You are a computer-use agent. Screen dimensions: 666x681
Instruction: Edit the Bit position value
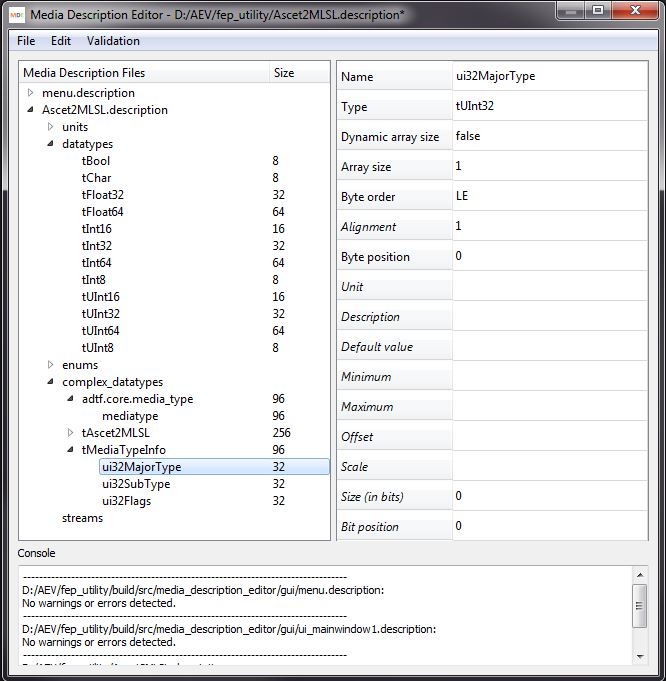point(550,526)
